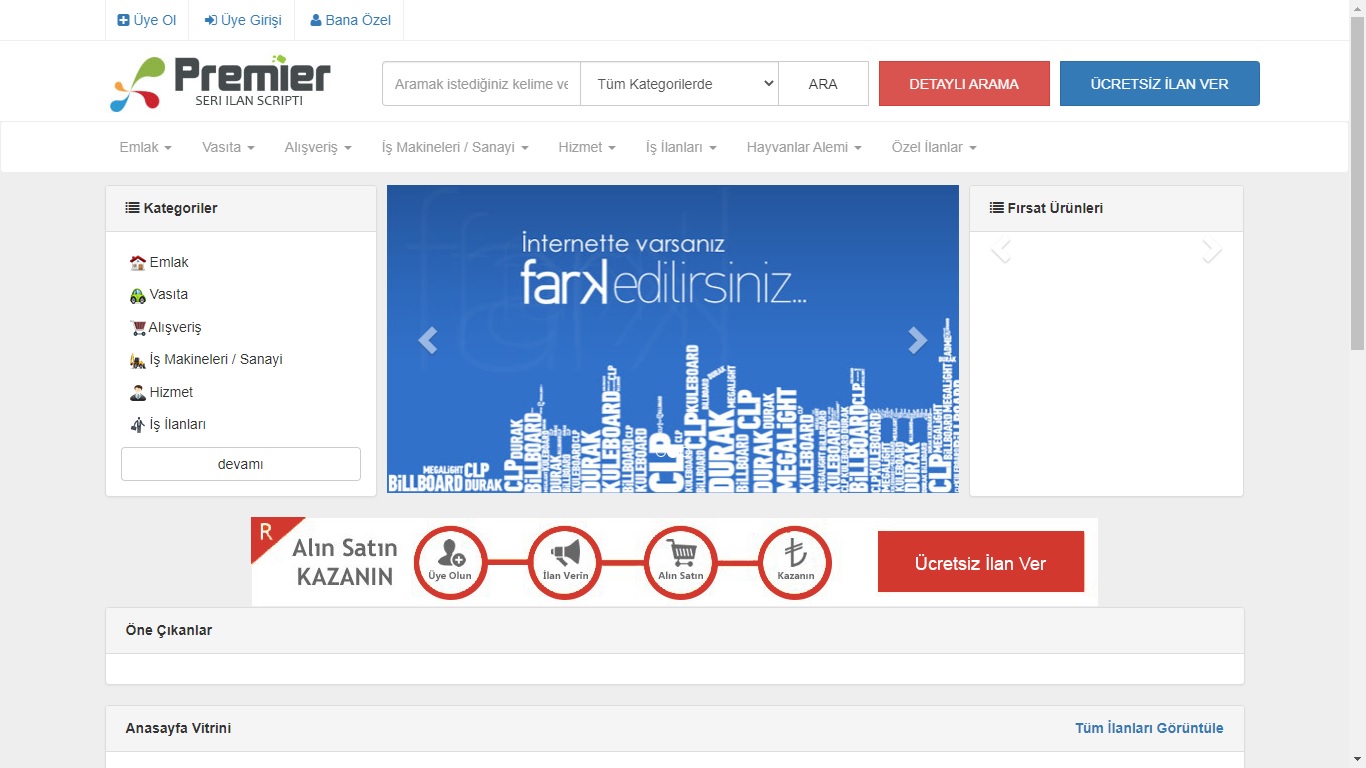This screenshot has width=1366, height=768.
Task: Advance the banner with the right carousel arrow
Action: pyautogui.click(x=917, y=340)
